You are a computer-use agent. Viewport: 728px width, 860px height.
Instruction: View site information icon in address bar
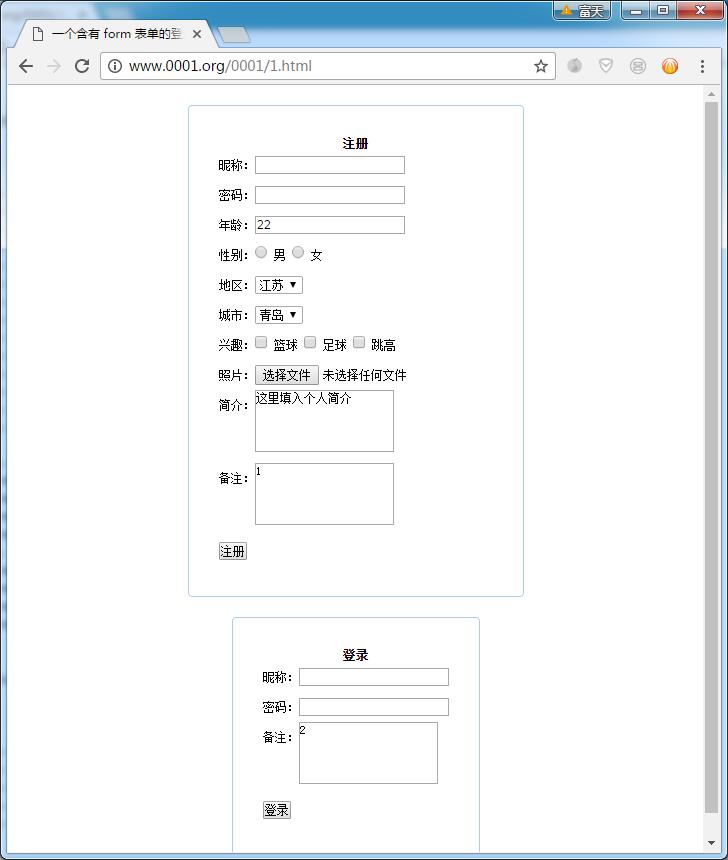[x=115, y=66]
